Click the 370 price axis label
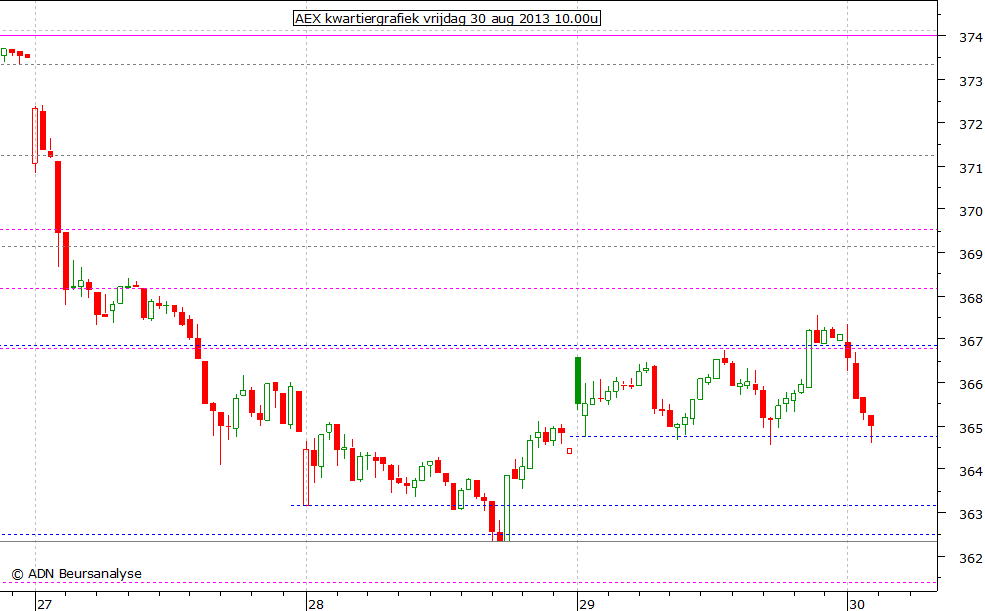Screen dimensions: 985x611 (971, 212)
